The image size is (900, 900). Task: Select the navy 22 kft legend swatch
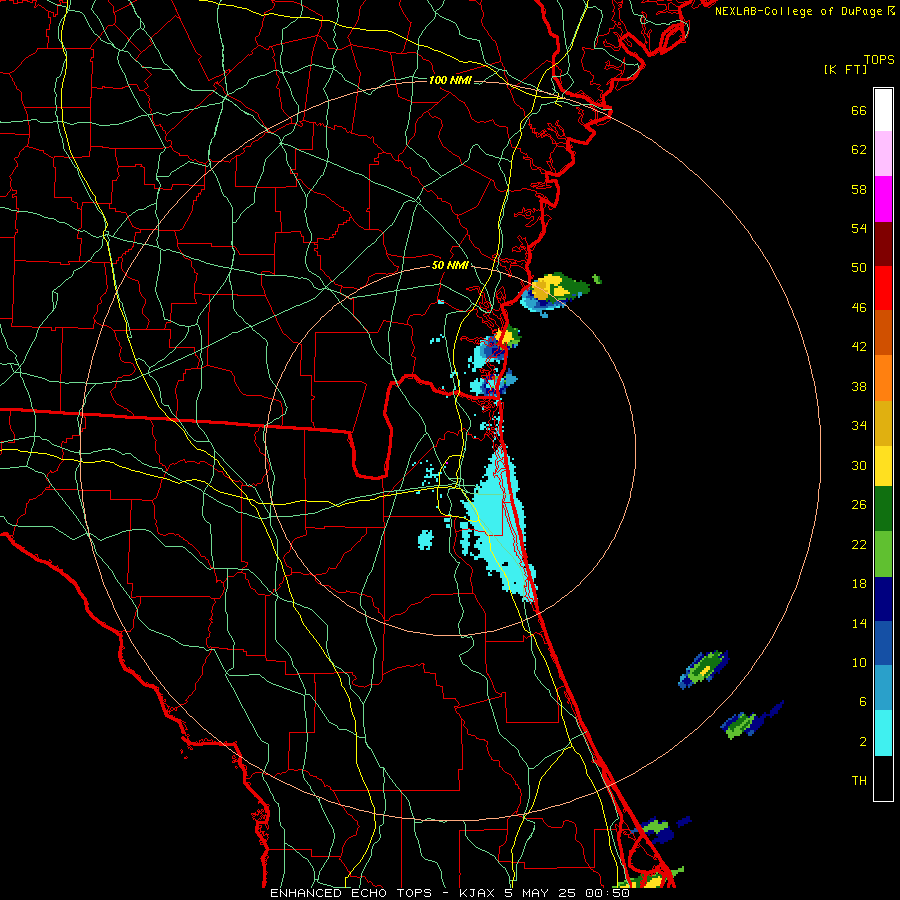coord(883,599)
